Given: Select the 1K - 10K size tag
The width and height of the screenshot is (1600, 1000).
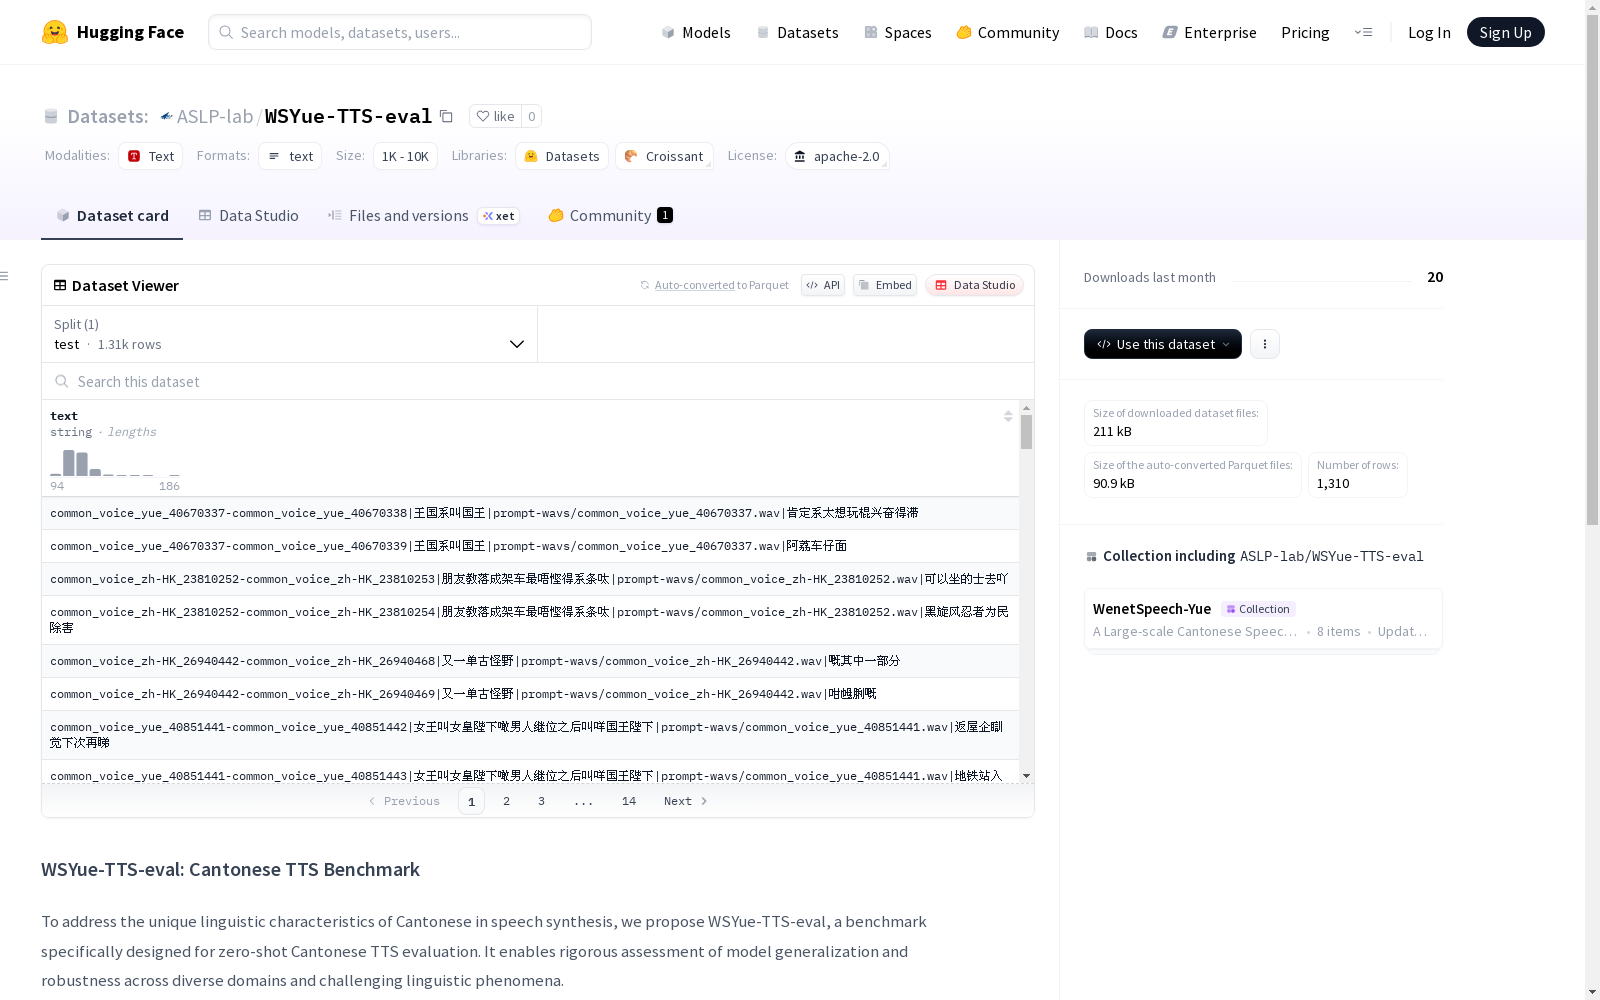Looking at the screenshot, I should tap(405, 156).
